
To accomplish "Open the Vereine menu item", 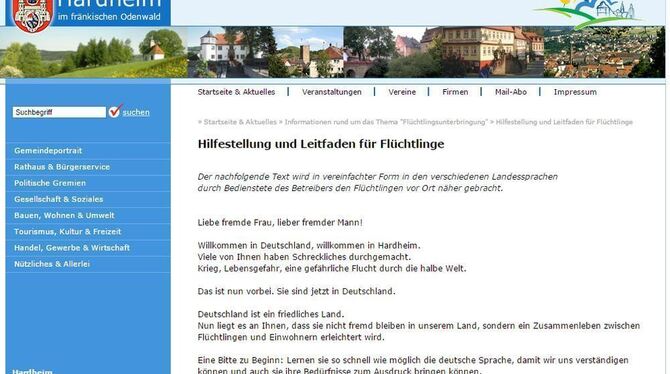I will 402,92.
